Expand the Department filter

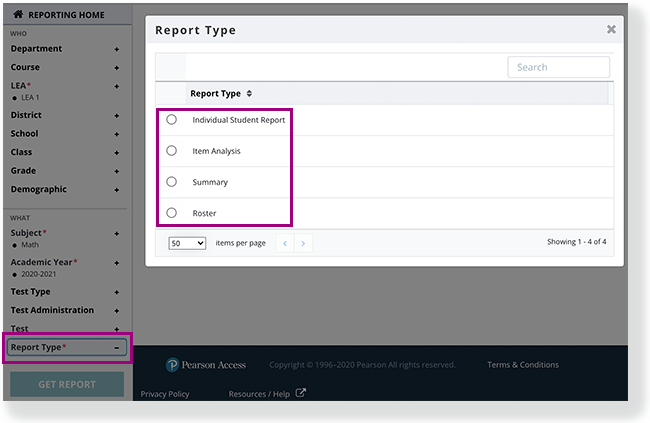[116, 49]
